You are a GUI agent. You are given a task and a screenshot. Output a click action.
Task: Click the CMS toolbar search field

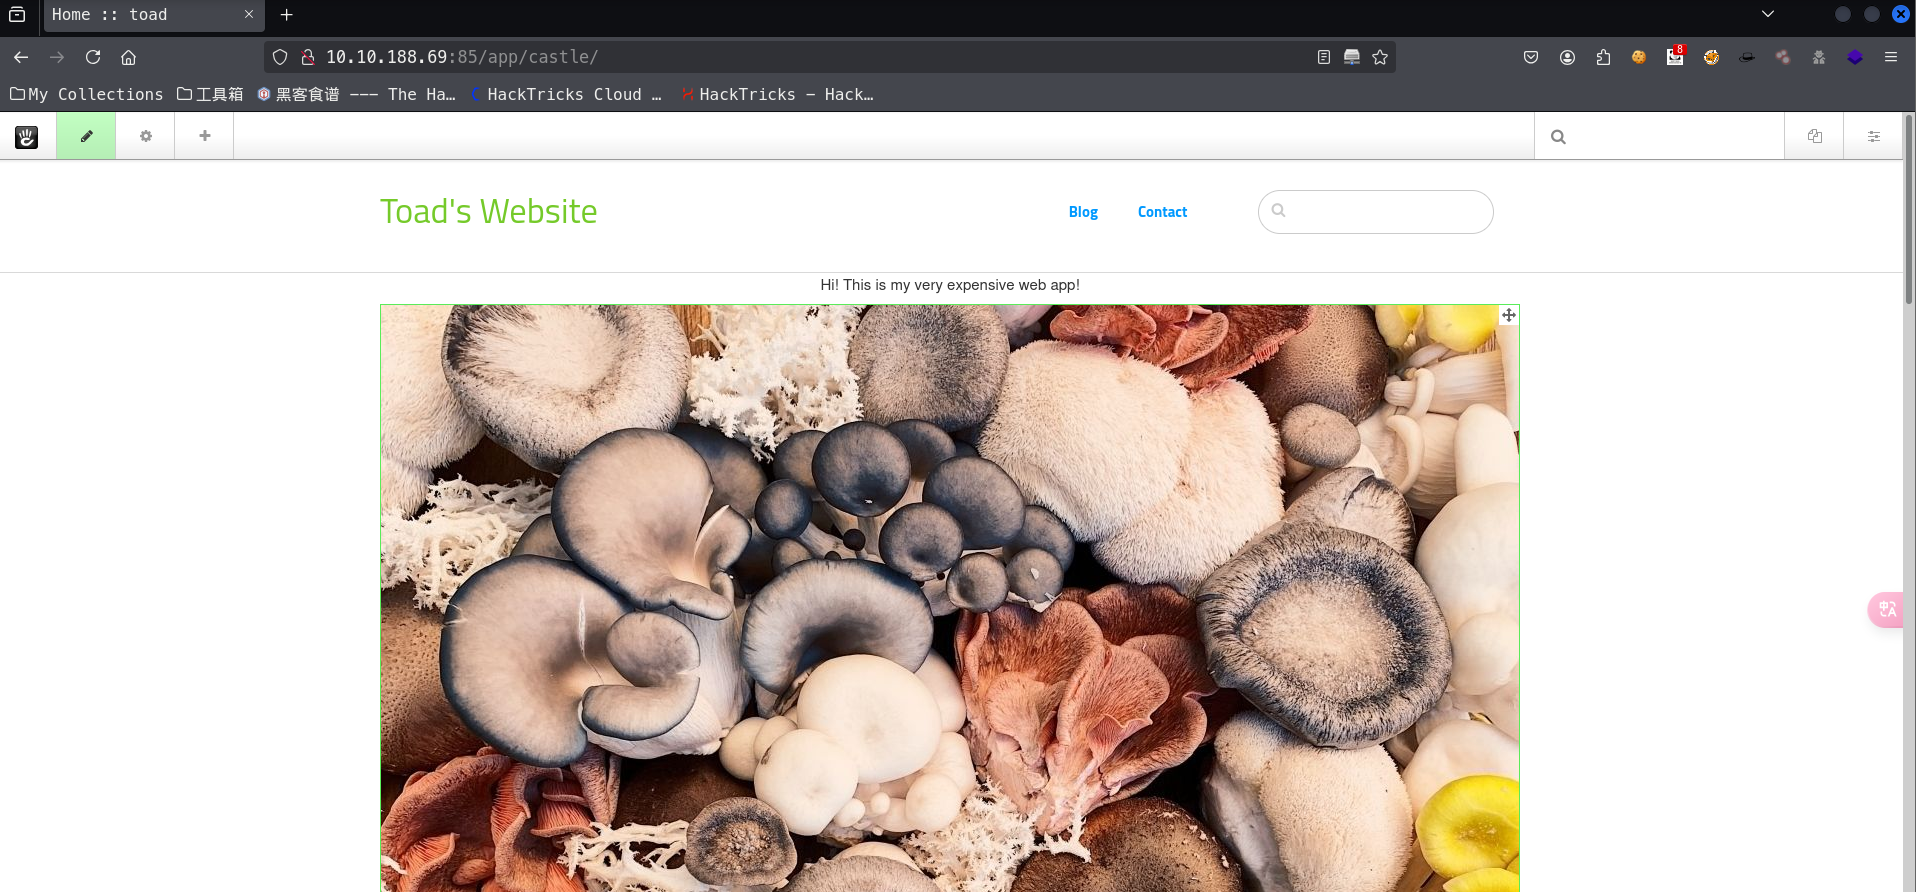[x=1660, y=136]
